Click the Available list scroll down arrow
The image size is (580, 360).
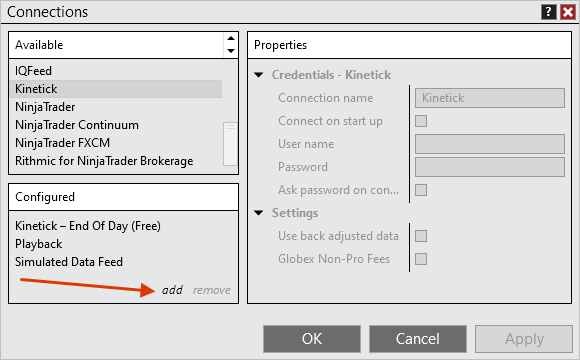point(231,51)
